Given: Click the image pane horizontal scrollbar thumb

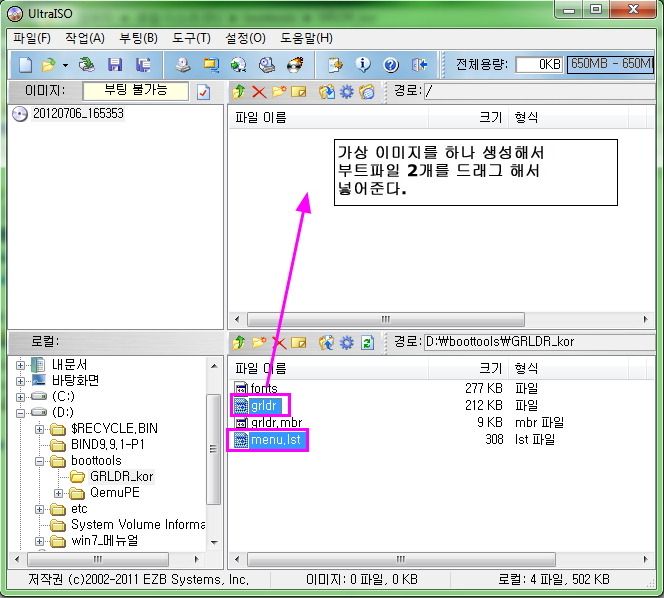Looking at the screenshot, I should coord(385,319).
